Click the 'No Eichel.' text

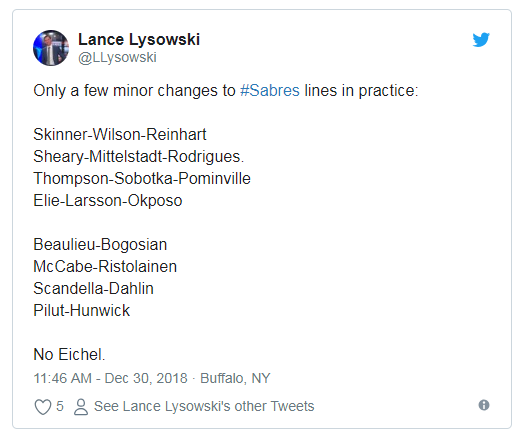(x=69, y=354)
